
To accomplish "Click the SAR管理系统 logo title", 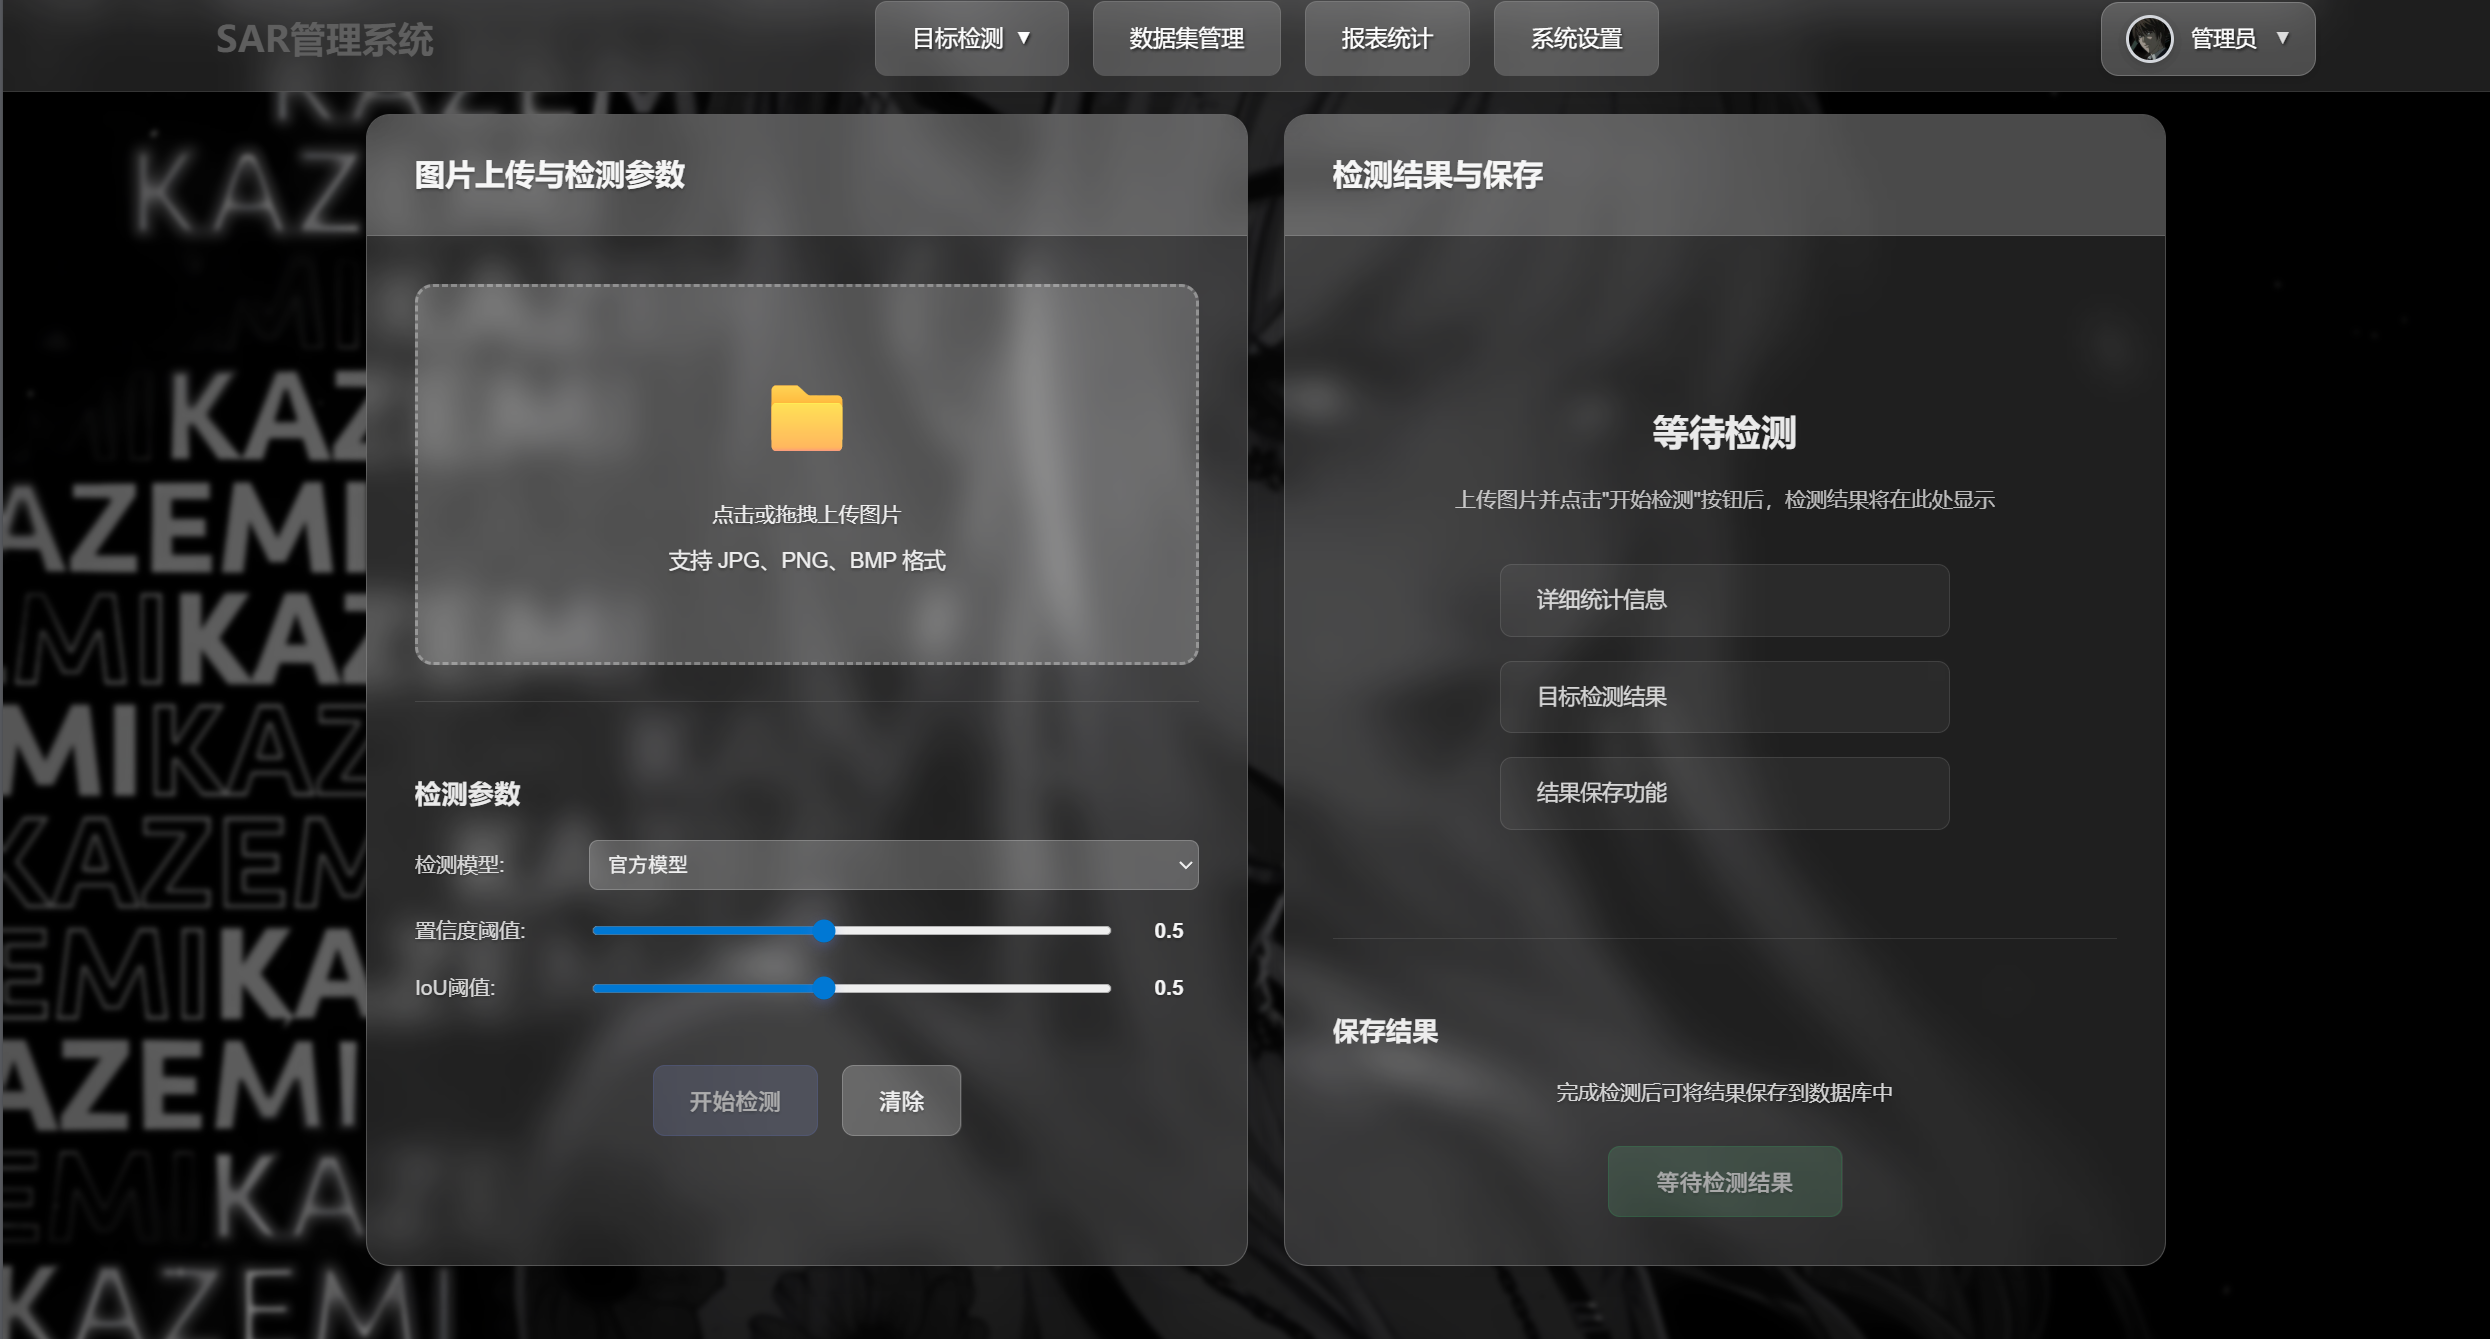I will click(324, 40).
